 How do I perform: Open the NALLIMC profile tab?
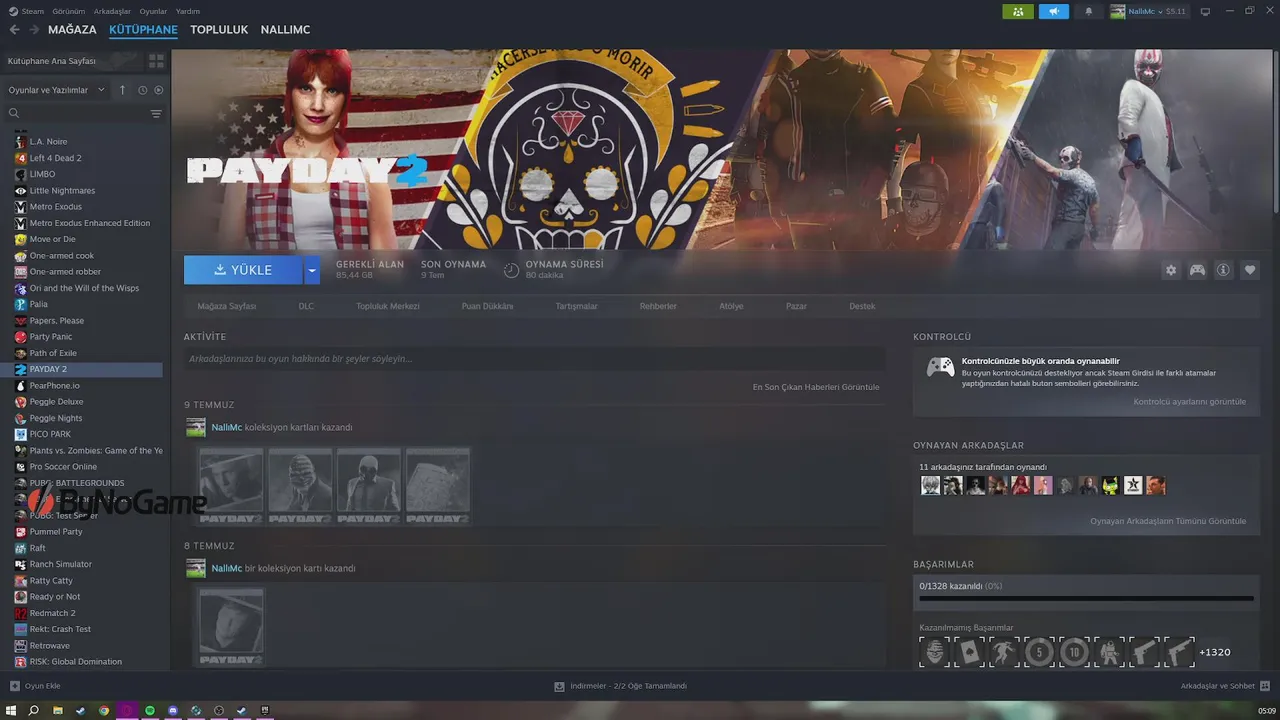[285, 30]
